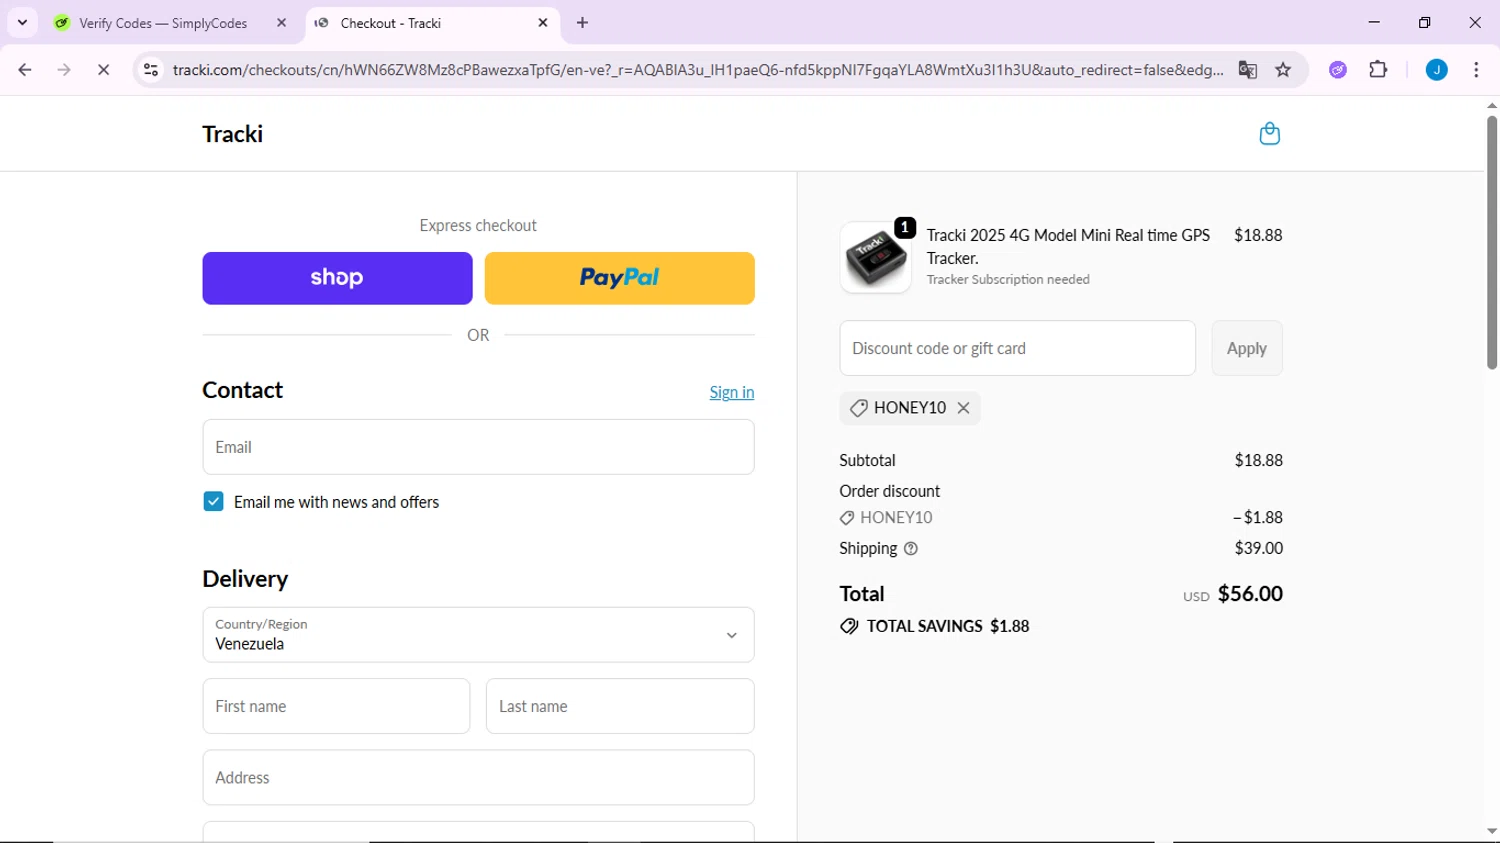Image resolution: width=1500 pixels, height=843 pixels.
Task: Switch to the Verify Codes — SimplyCodes tab
Action: pyautogui.click(x=172, y=23)
